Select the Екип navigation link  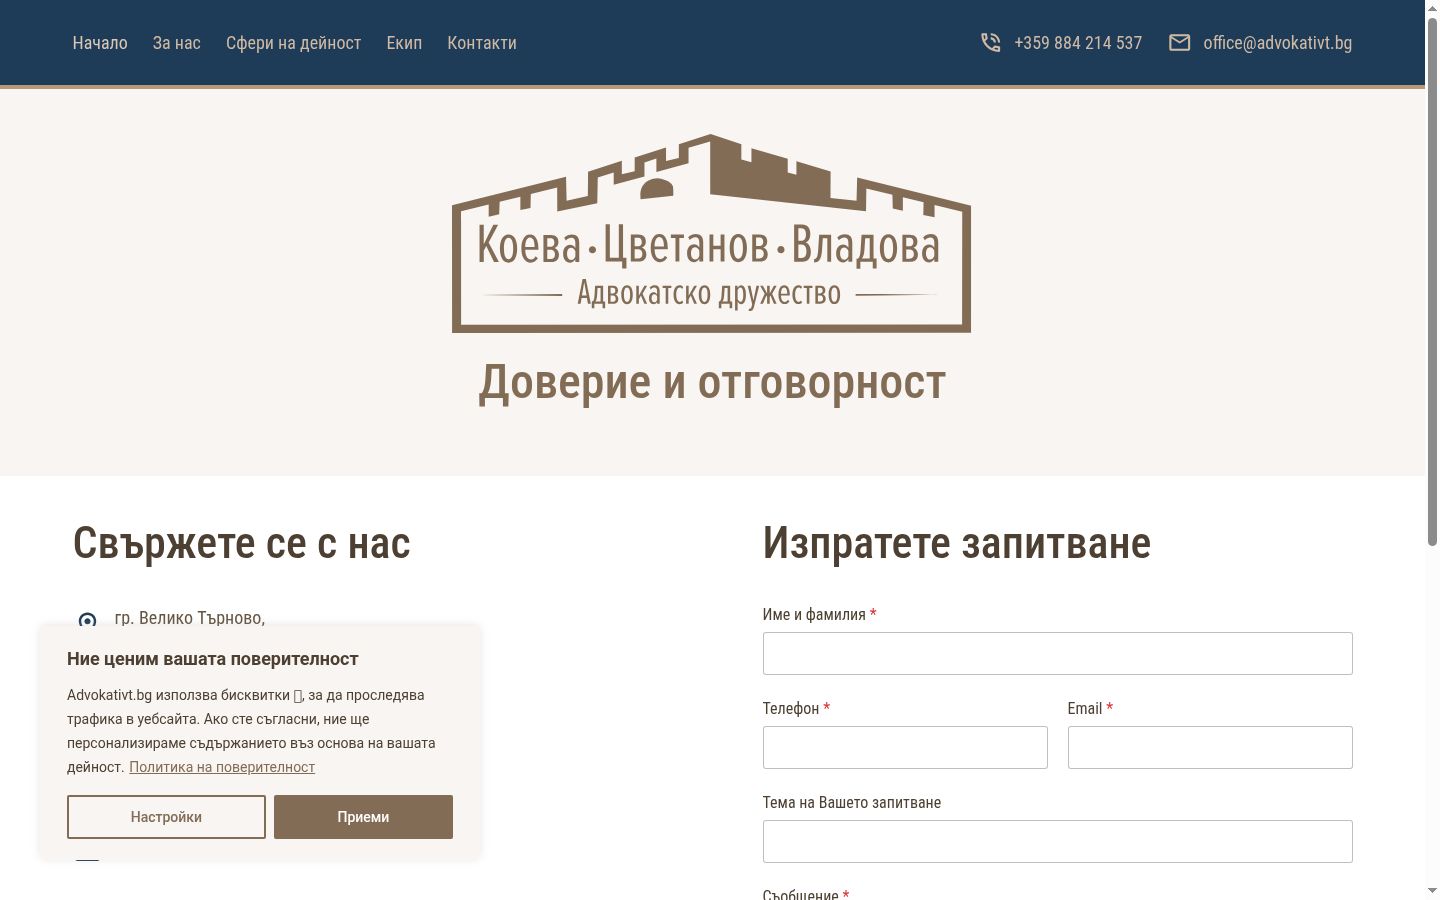coord(404,43)
